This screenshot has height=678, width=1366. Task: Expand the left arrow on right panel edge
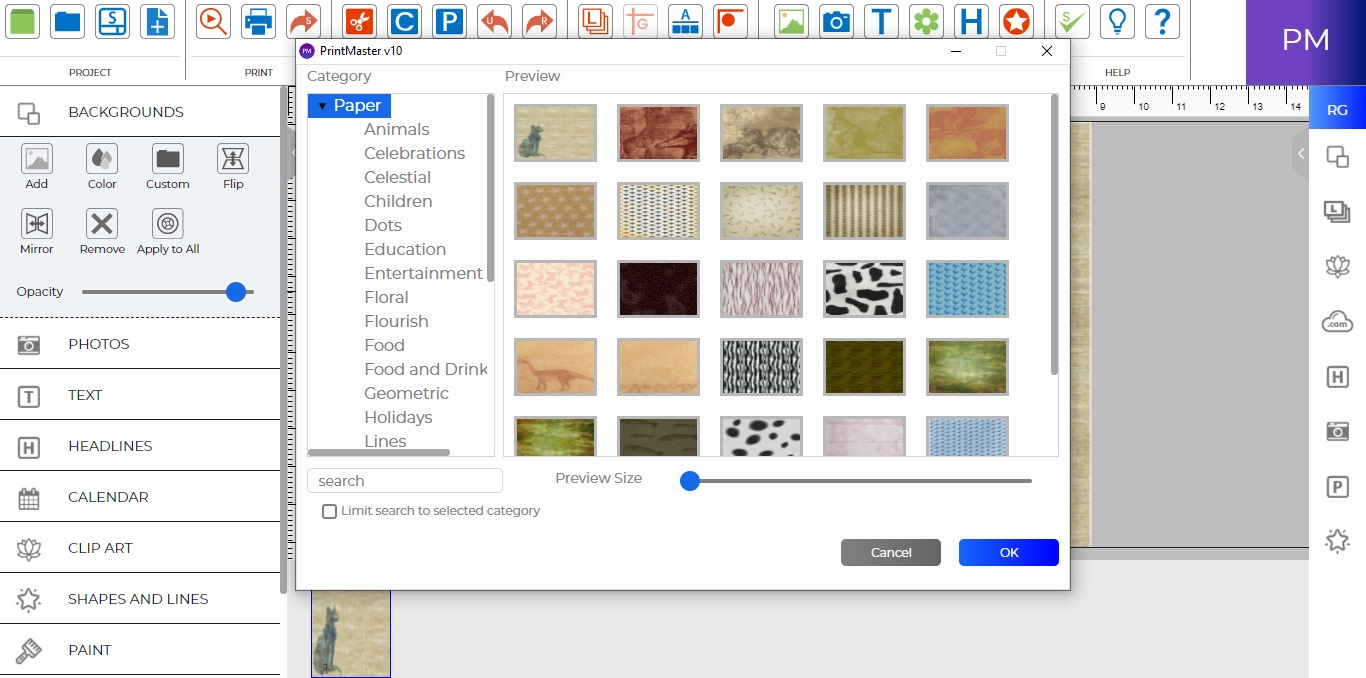click(x=1300, y=154)
